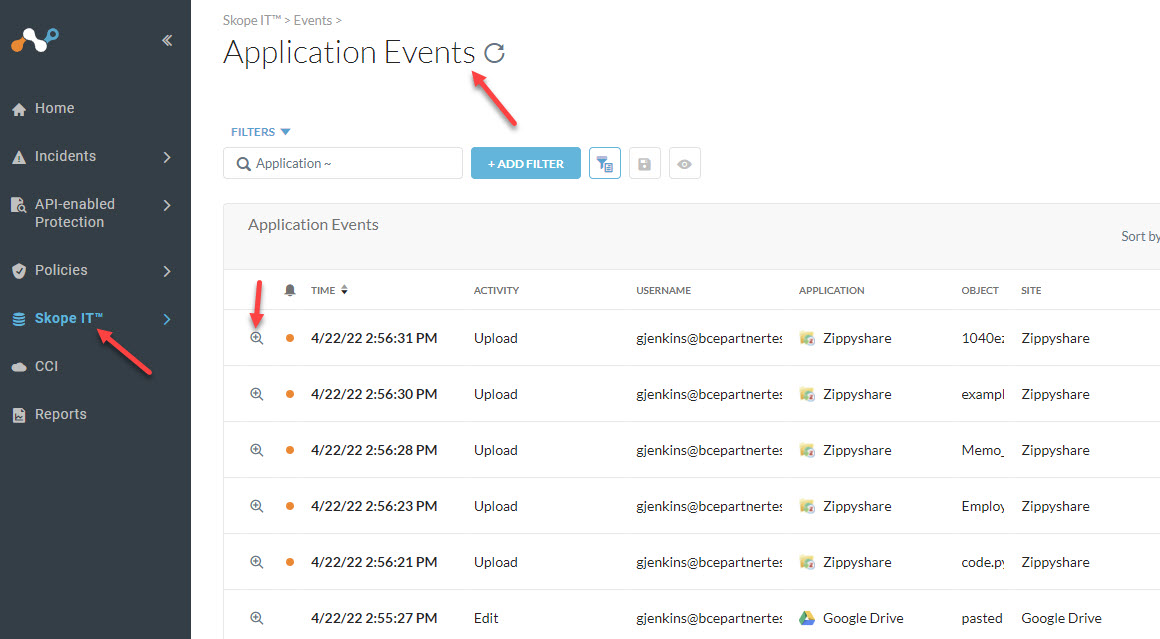The height and width of the screenshot is (639, 1160).
Task: Click the Home house icon
Action: [19, 109]
